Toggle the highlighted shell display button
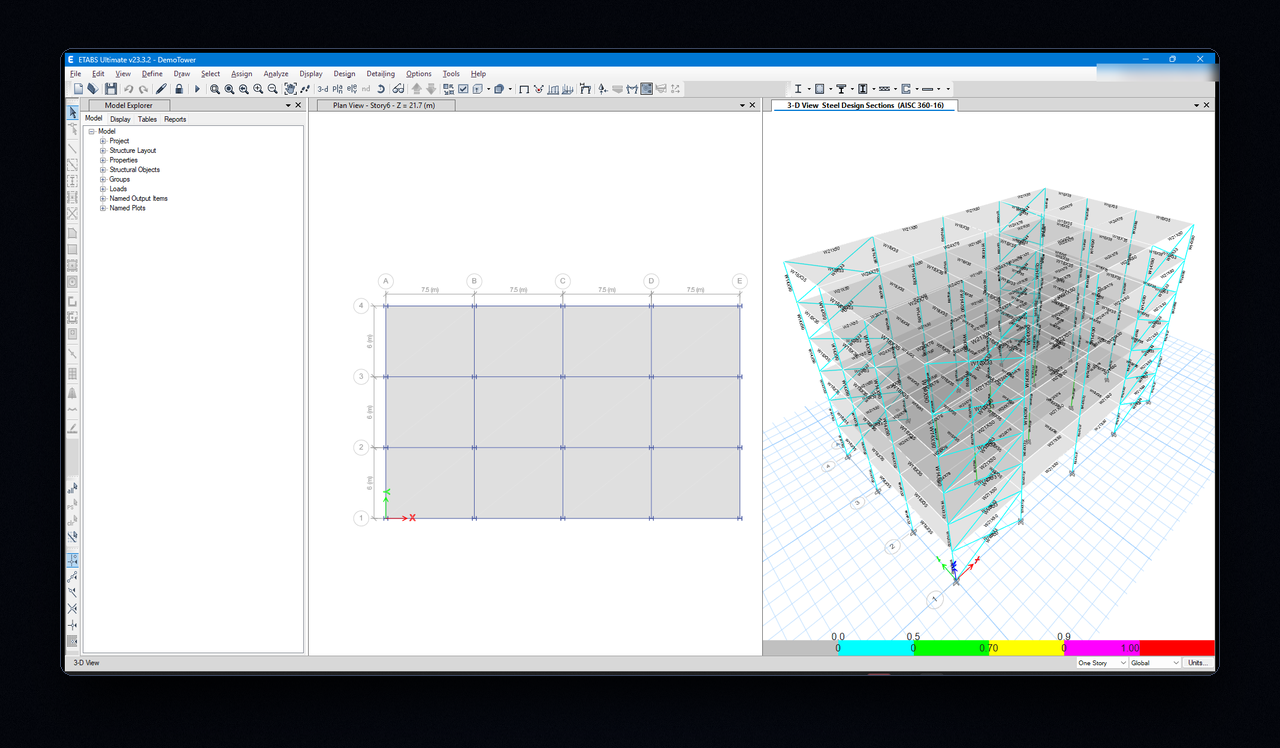 coord(646,89)
